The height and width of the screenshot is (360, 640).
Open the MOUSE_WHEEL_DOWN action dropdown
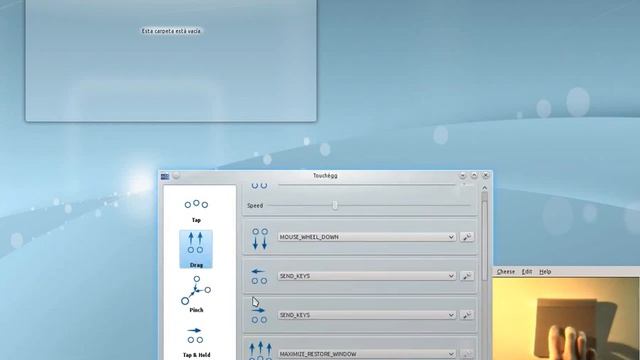pos(367,237)
